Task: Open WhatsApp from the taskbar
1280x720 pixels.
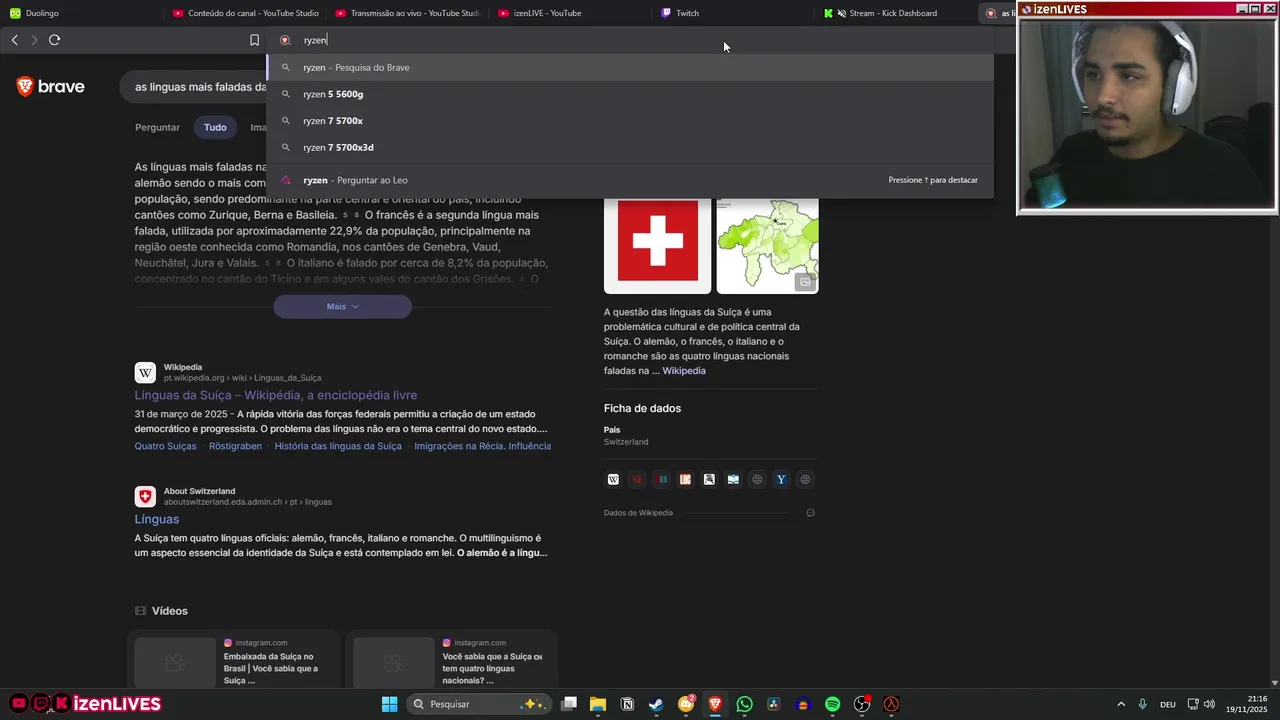Action: tap(744, 704)
